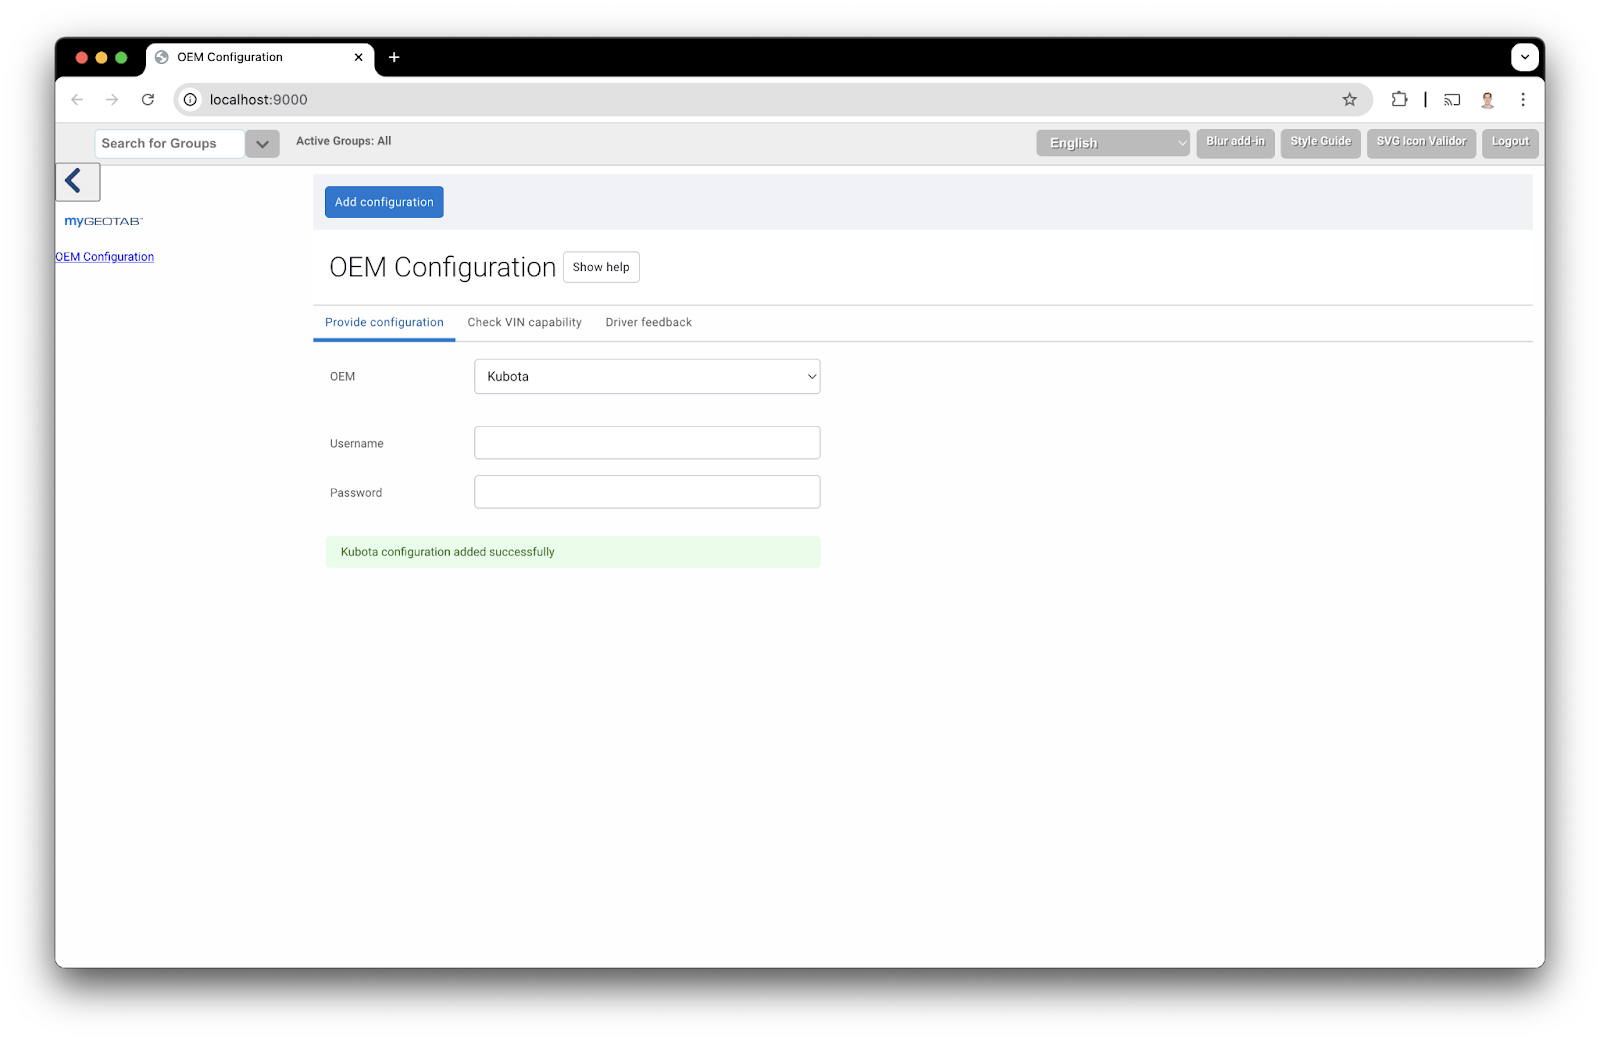The width and height of the screenshot is (1600, 1041).
Task: Expand the Search for Groups dropdown arrow
Action: pos(262,144)
